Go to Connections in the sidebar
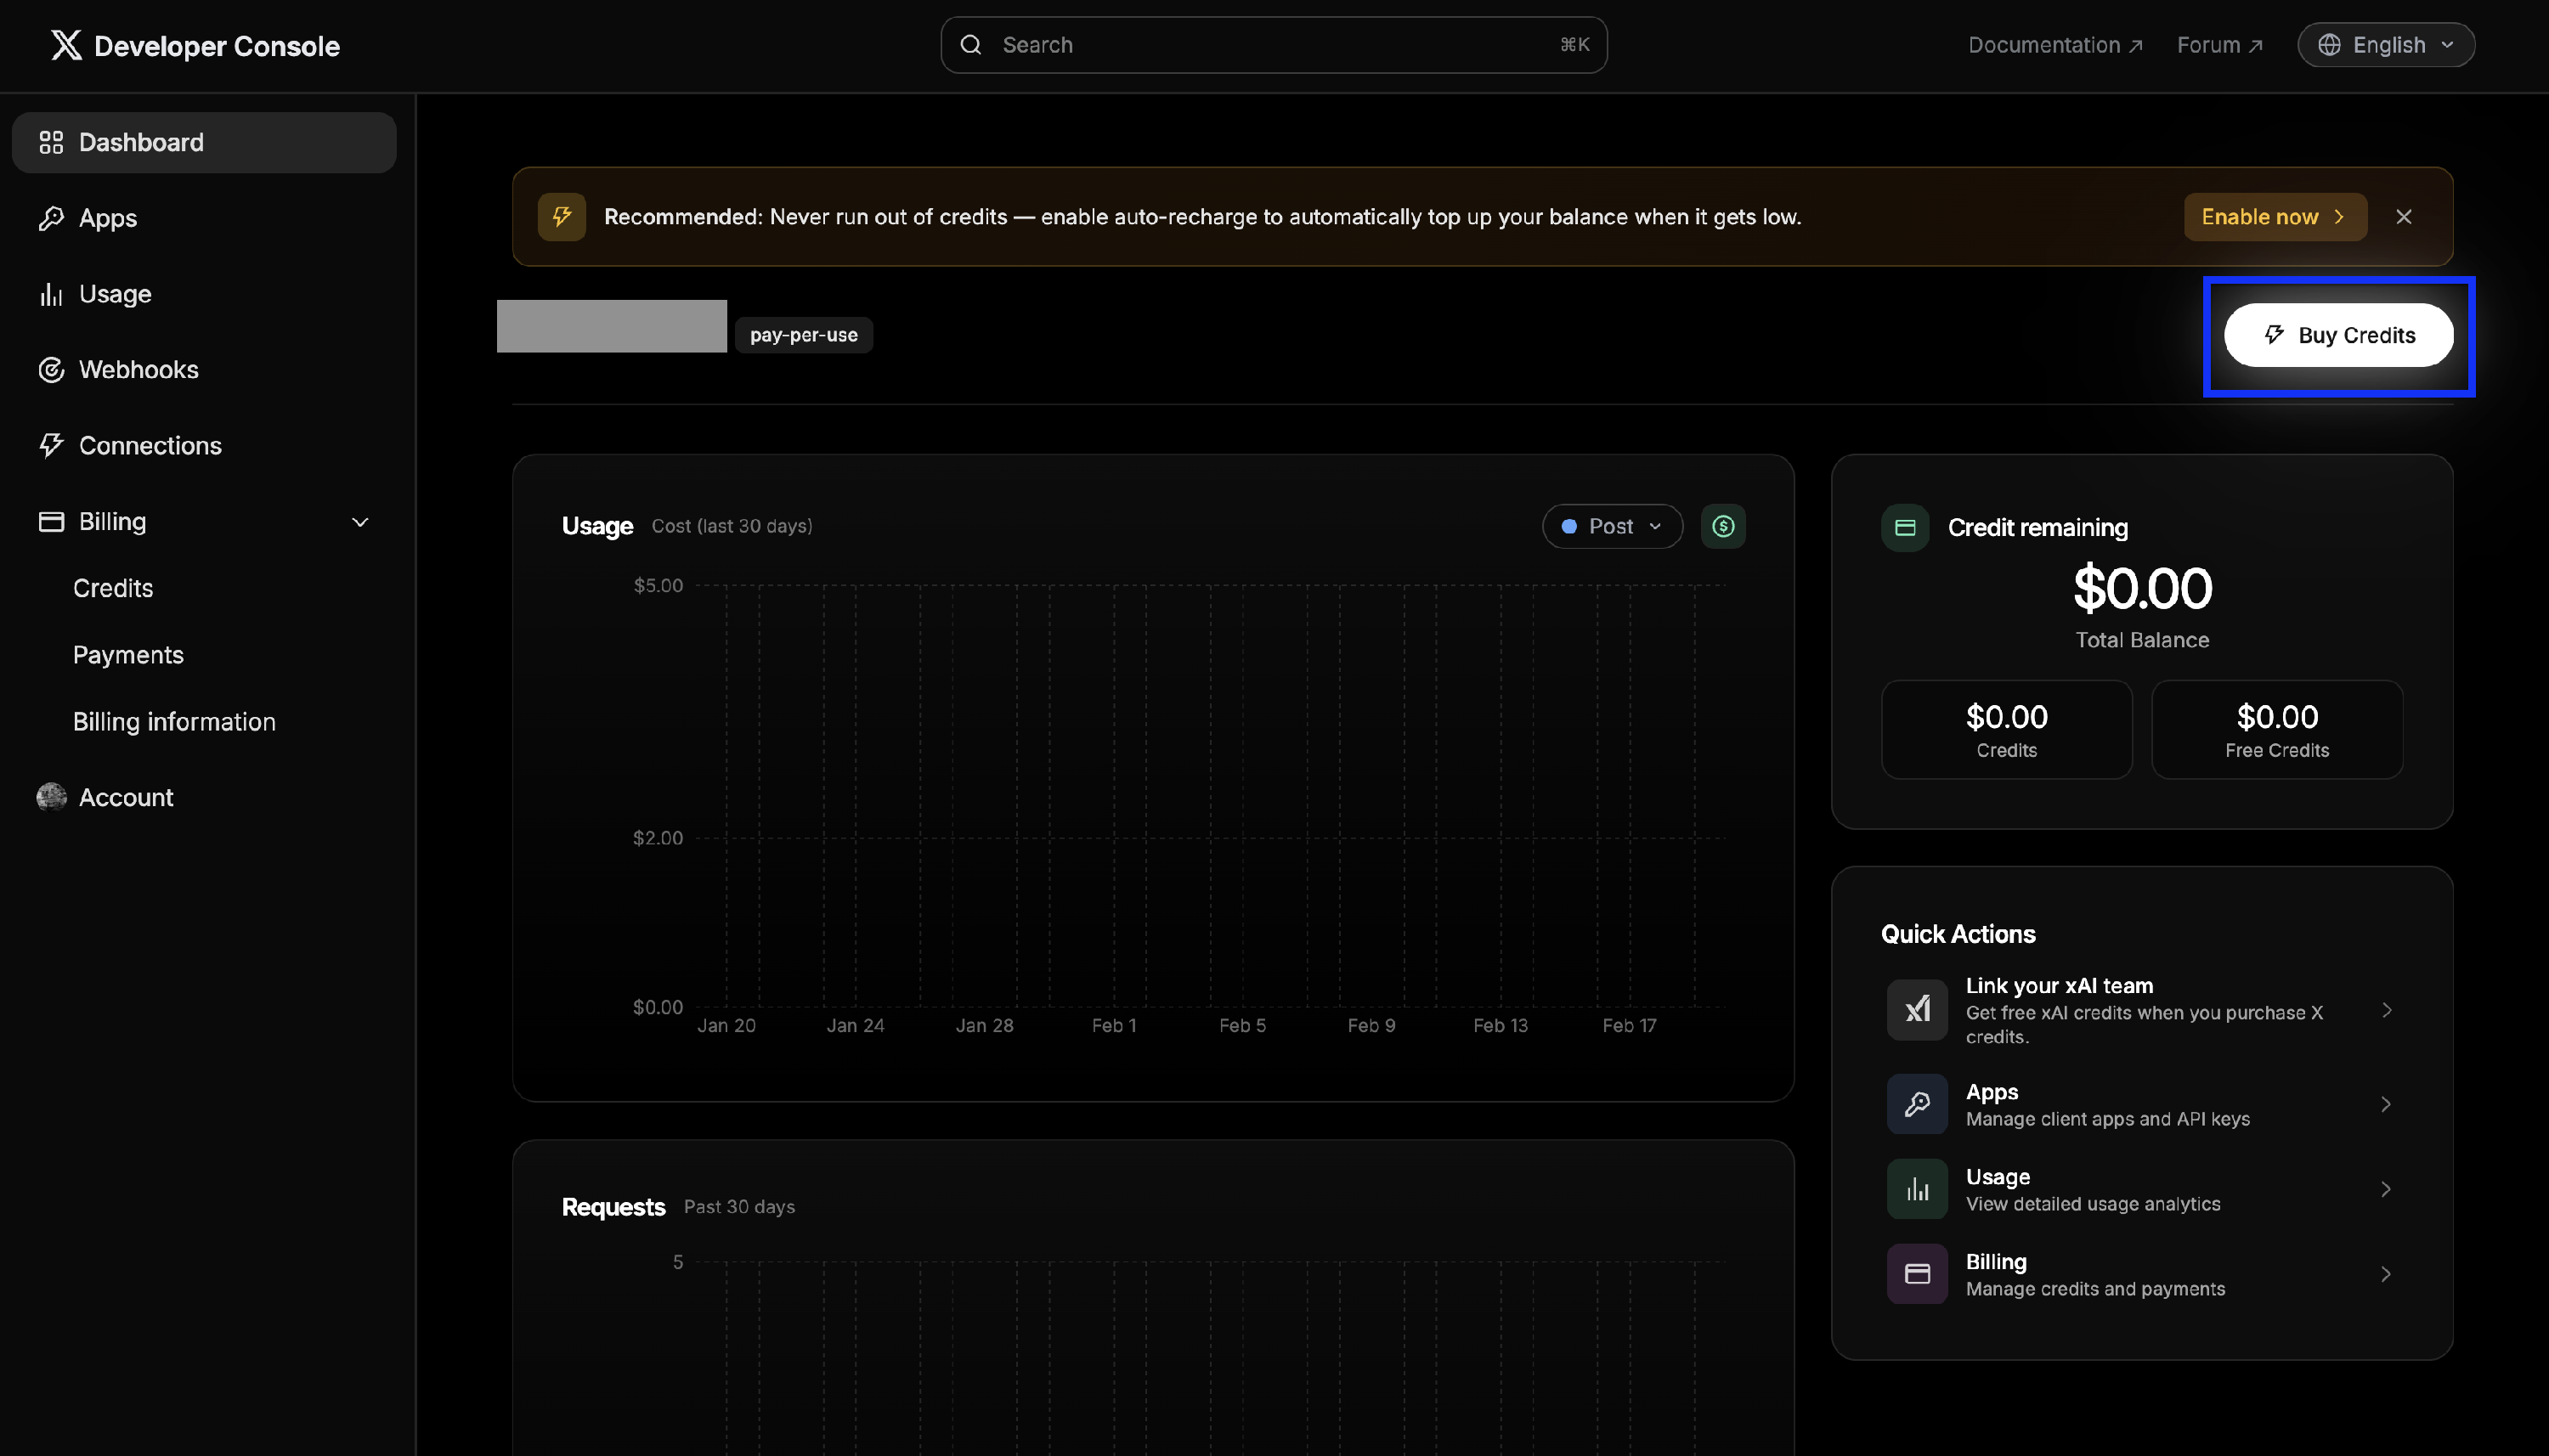 tap(150, 446)
